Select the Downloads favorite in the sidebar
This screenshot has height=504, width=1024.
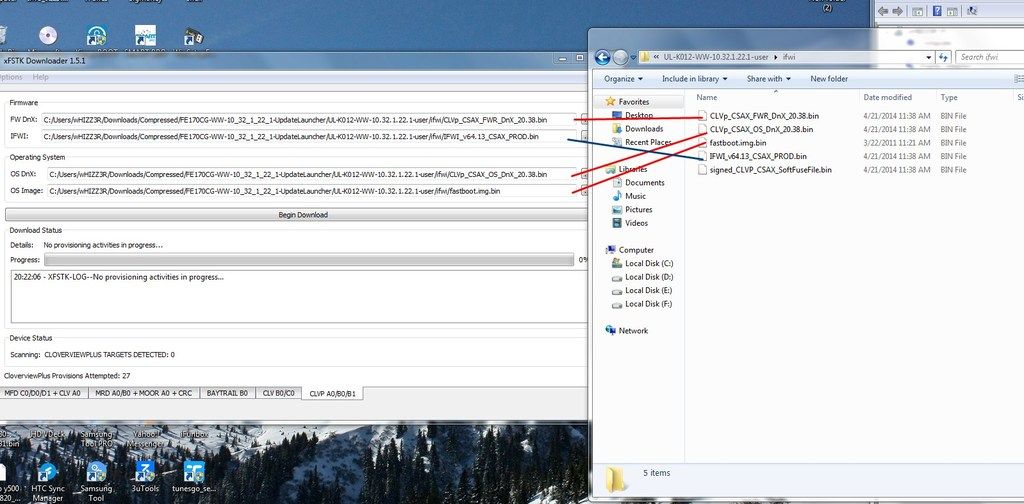click(644, 129)
